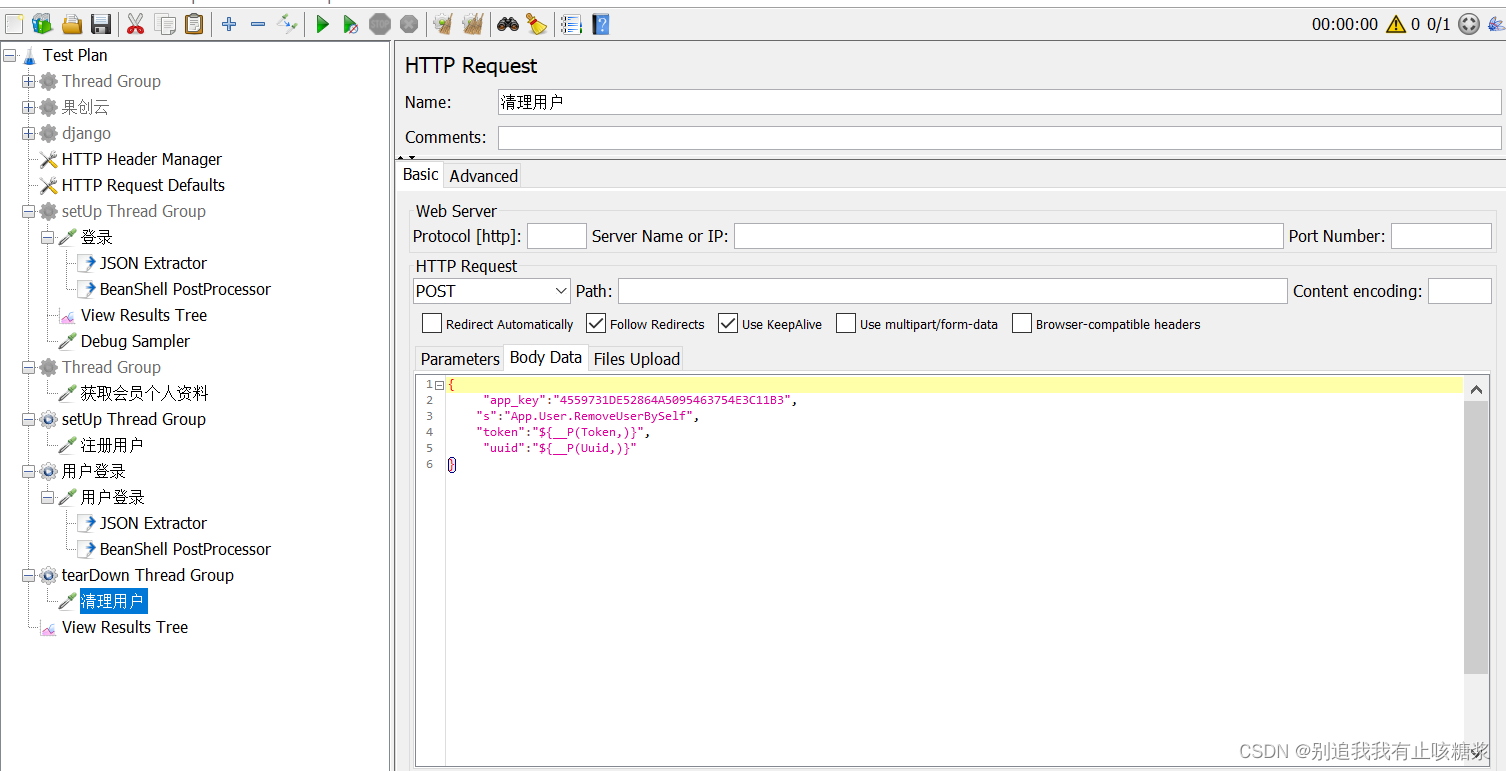Enable Use multipart/form-data checkbox
The height and width of the screenshot is (771, 1506).
tap(846, 323)
